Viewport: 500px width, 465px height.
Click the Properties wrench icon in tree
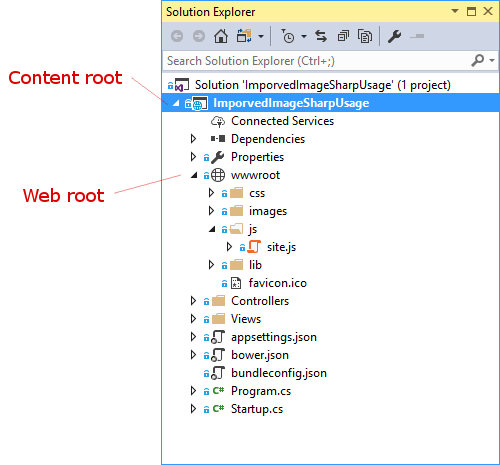point(218,157)
